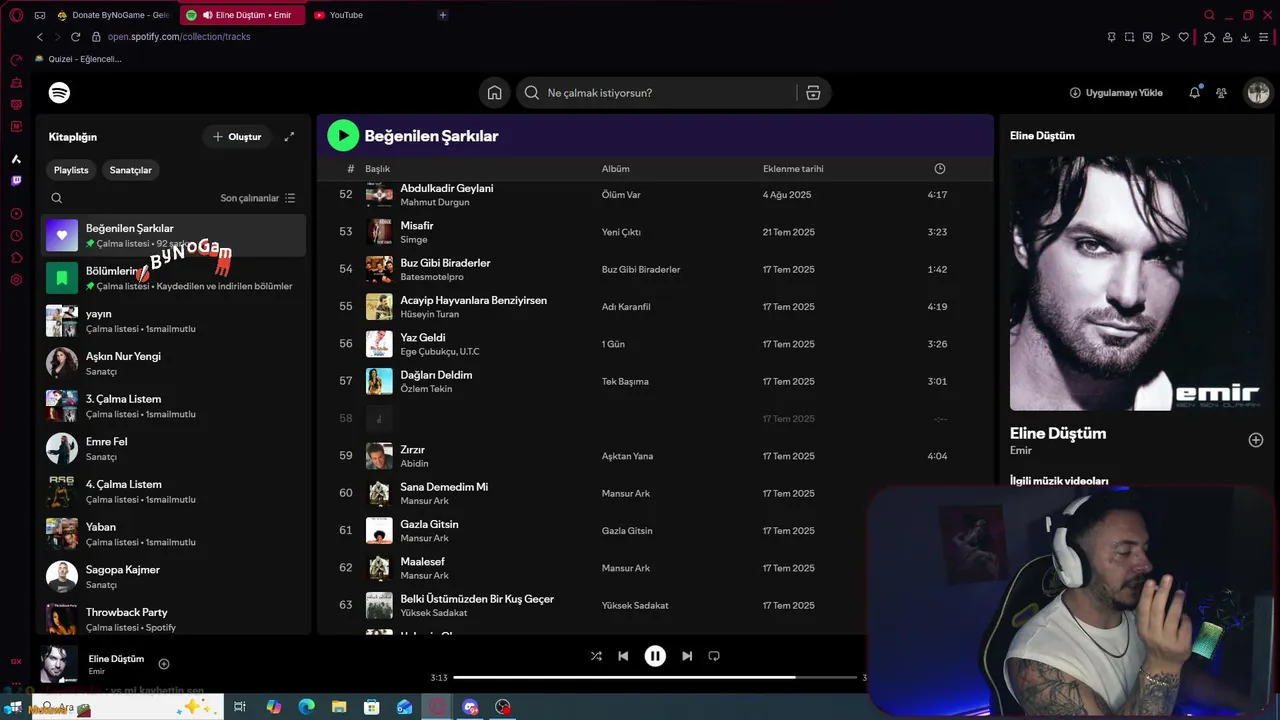Open the Gazla Gitsin album link
The width and height of the screenshot is (1280, 720).
pos(627,531)
